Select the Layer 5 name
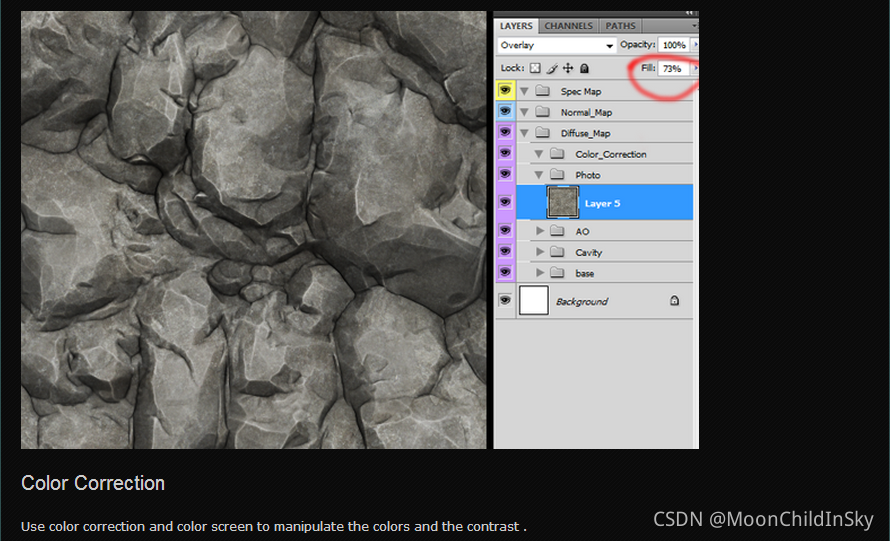The height and width of the screenshot is (541, 890). (602, 203)
